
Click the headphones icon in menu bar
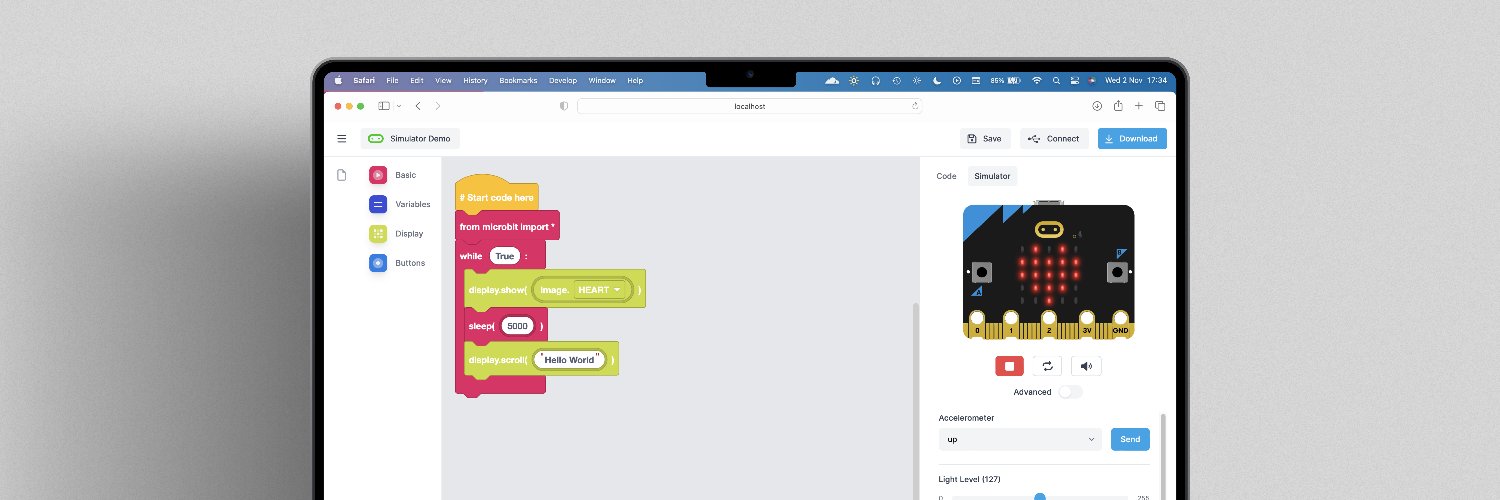click(876, 80)
